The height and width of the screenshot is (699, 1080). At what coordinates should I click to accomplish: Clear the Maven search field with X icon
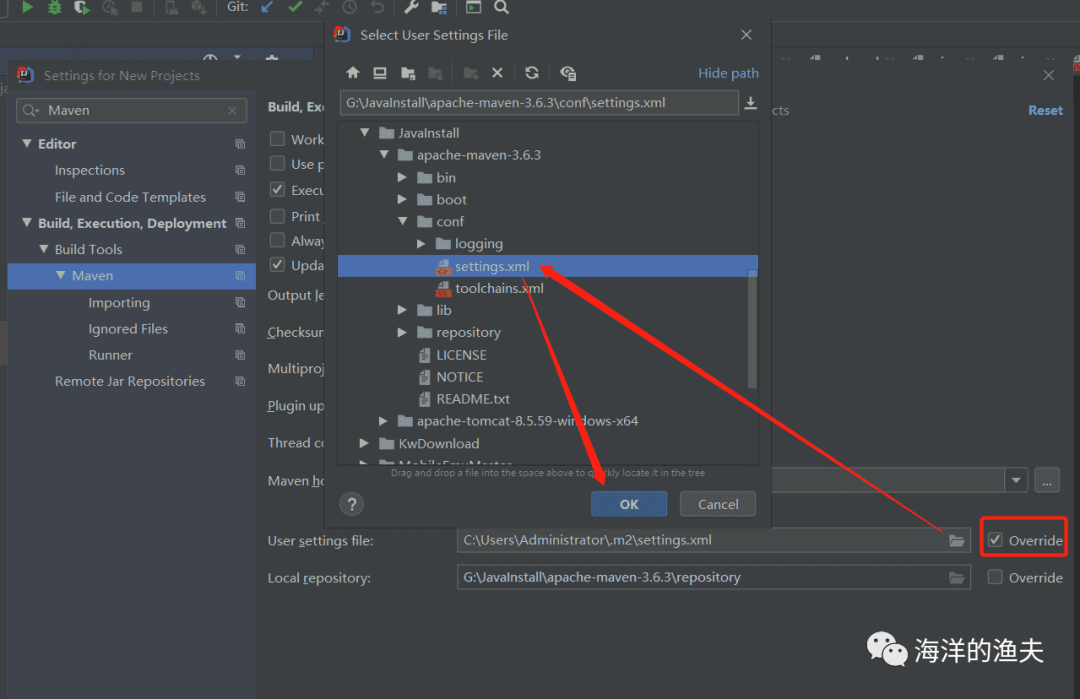(x=232, y=110)
